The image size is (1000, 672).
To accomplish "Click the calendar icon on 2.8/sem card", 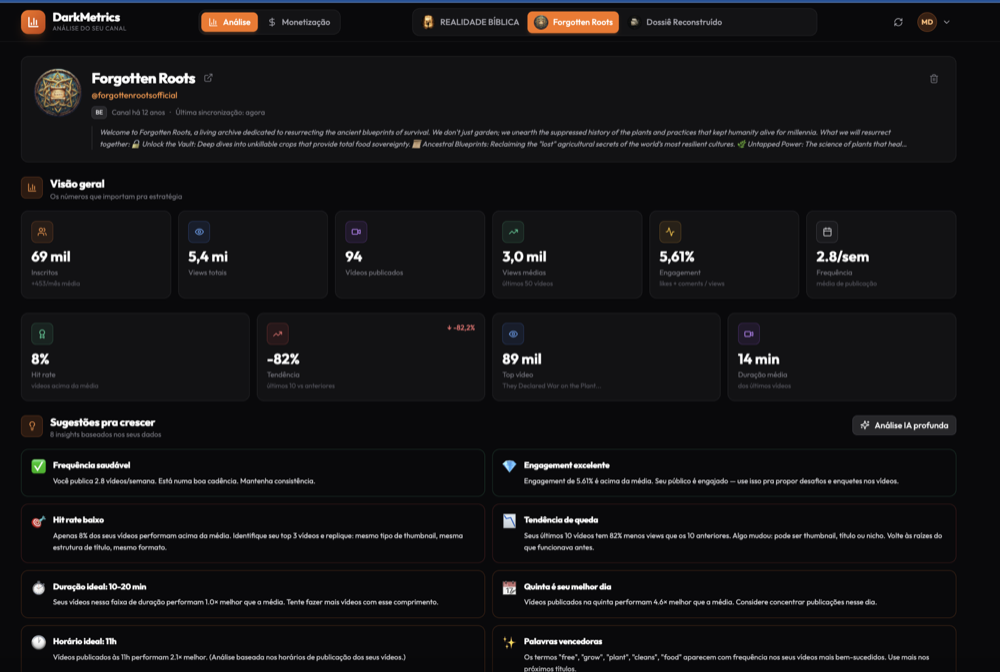I will coord(827,232).
